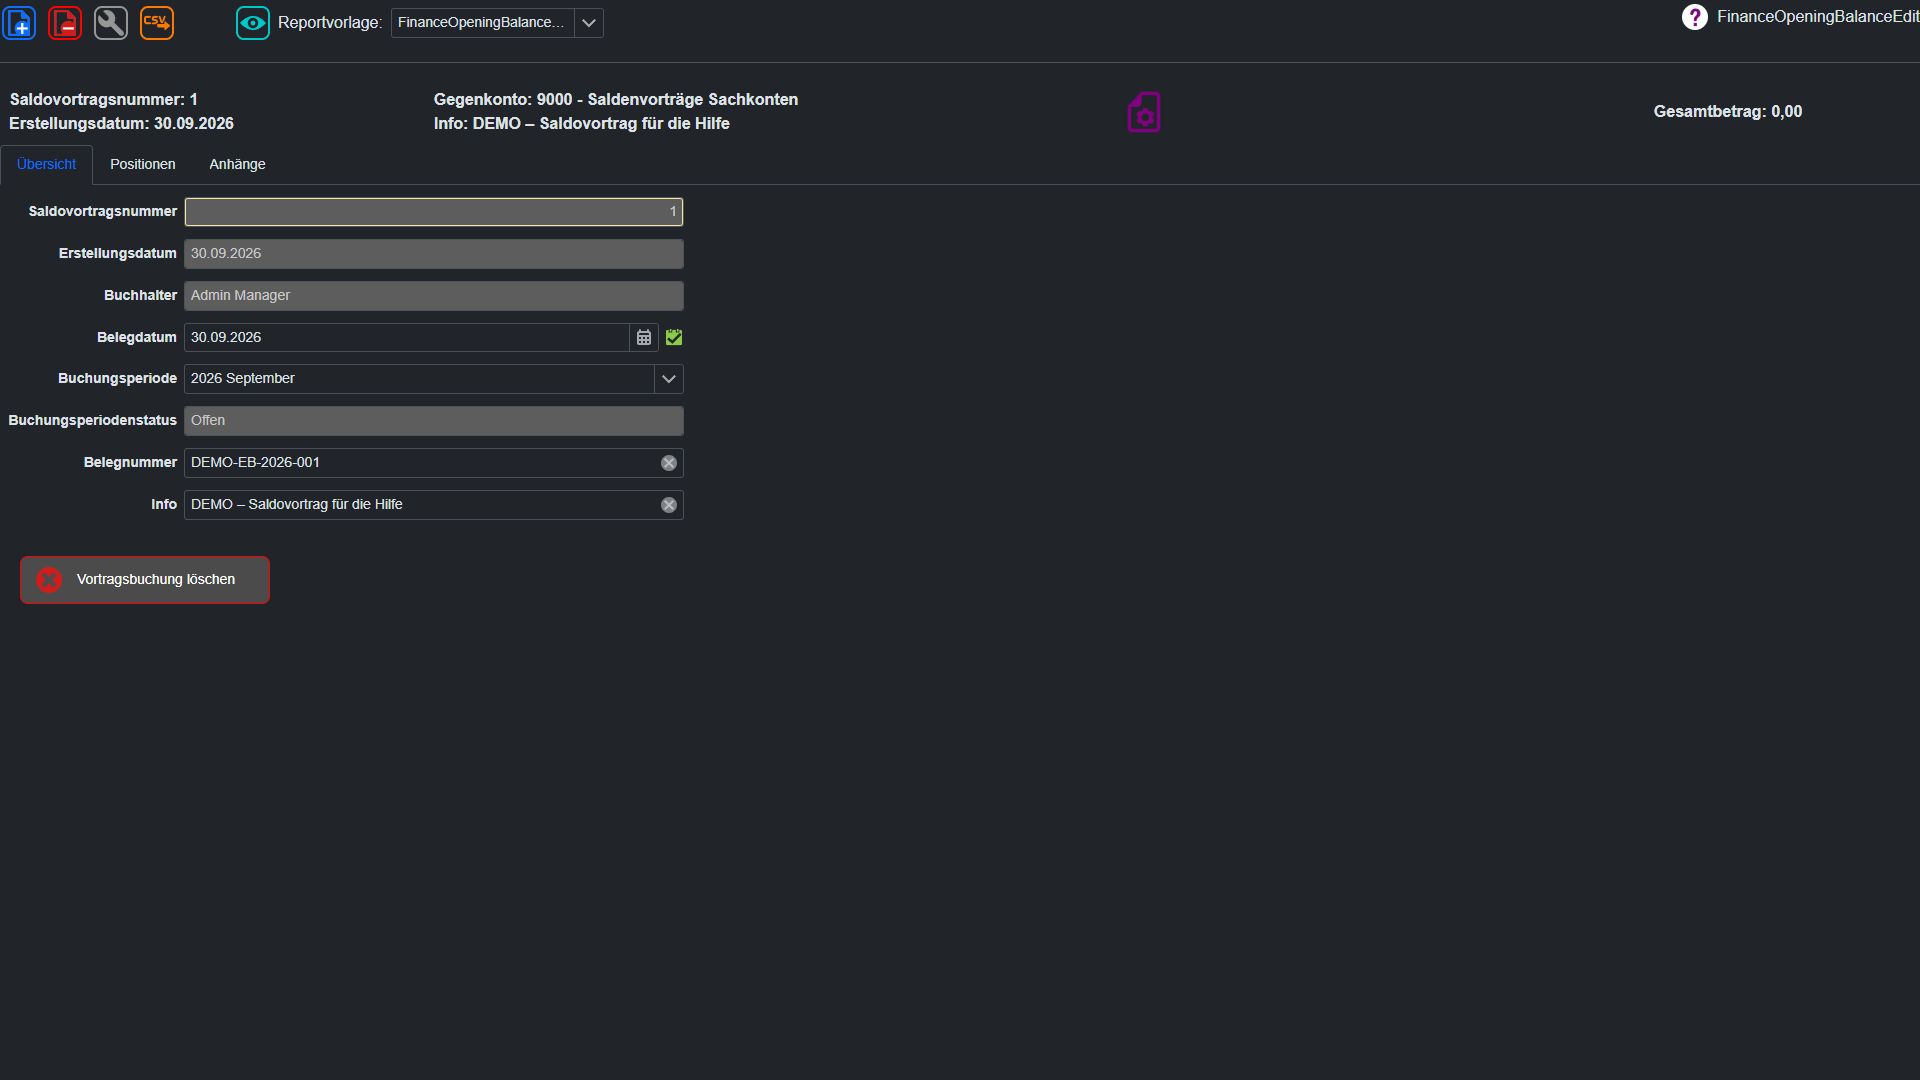The height and width of the screenshot is (1080, 1920).
Task: Click the Reportvorlage combo box value
Action: [483, 23]
